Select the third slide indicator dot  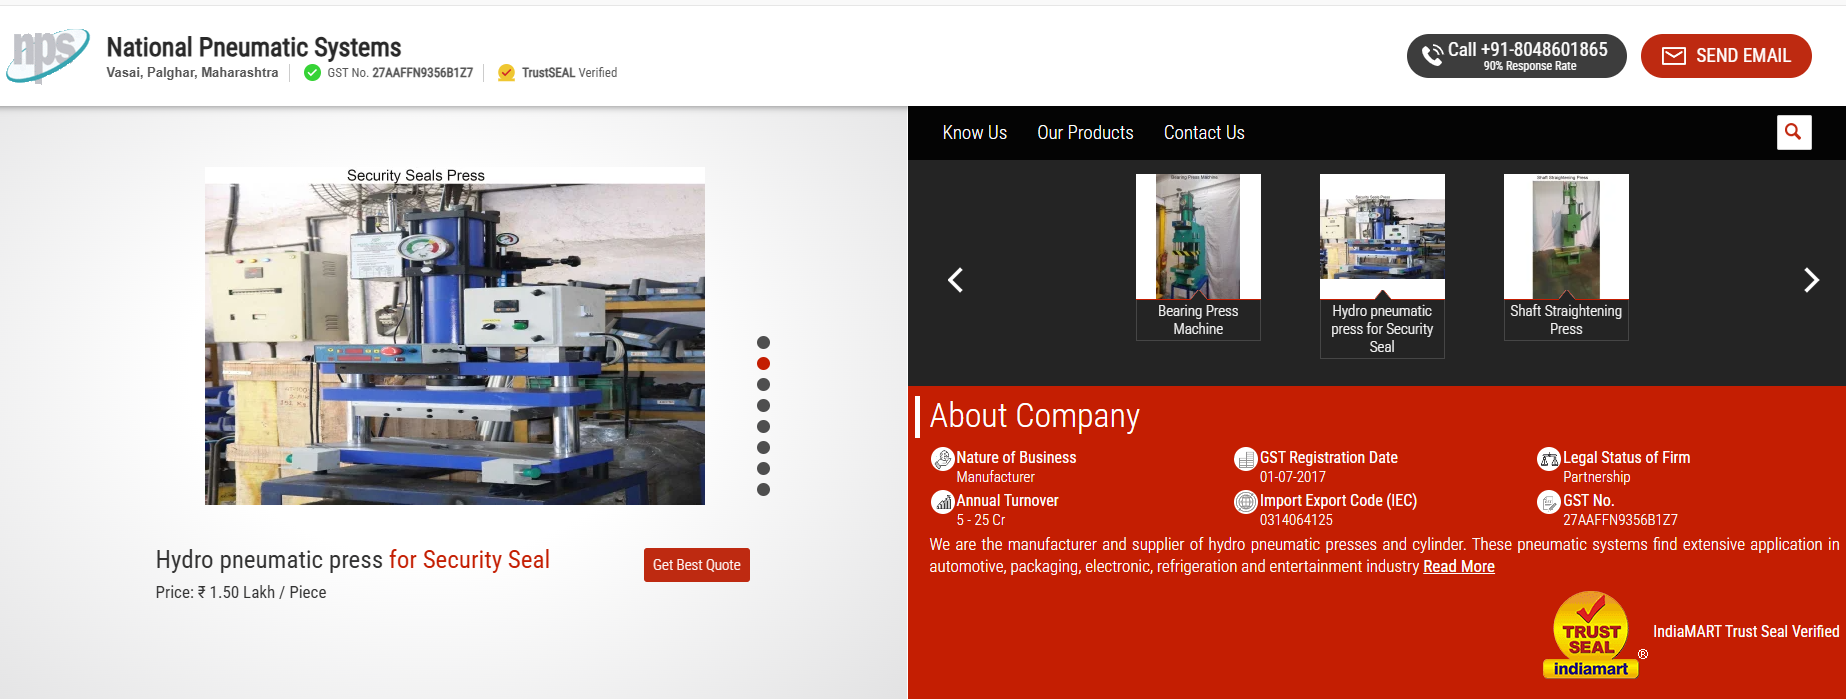point(763,384)
